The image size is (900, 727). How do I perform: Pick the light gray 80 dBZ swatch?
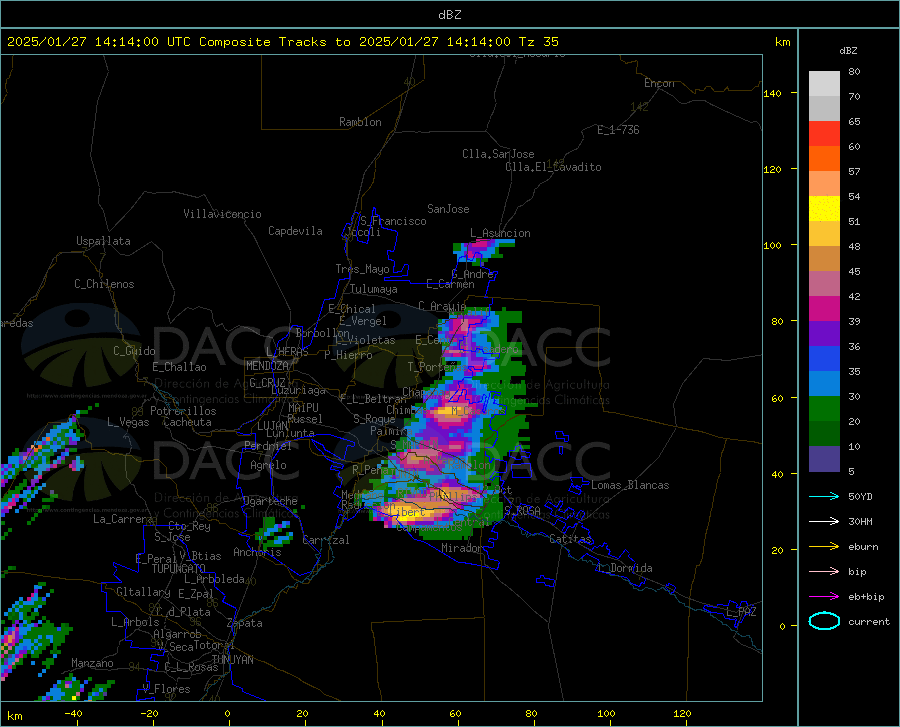(x=824, y=83)
